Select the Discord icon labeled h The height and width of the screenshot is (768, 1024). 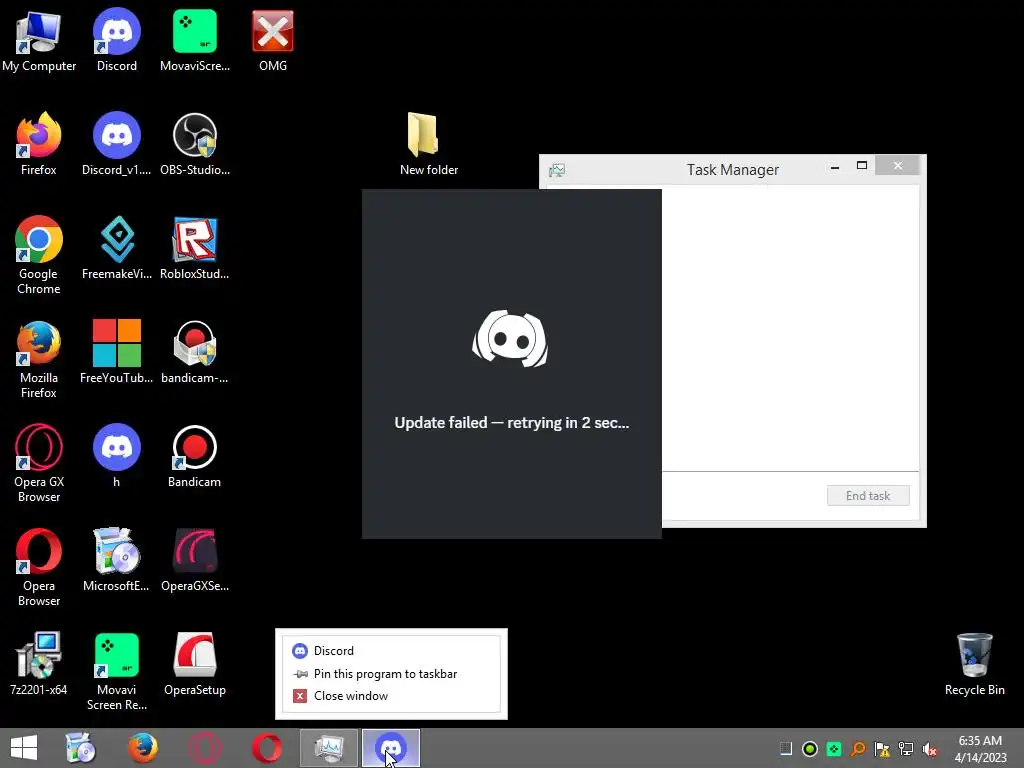(x=117, y=456)
